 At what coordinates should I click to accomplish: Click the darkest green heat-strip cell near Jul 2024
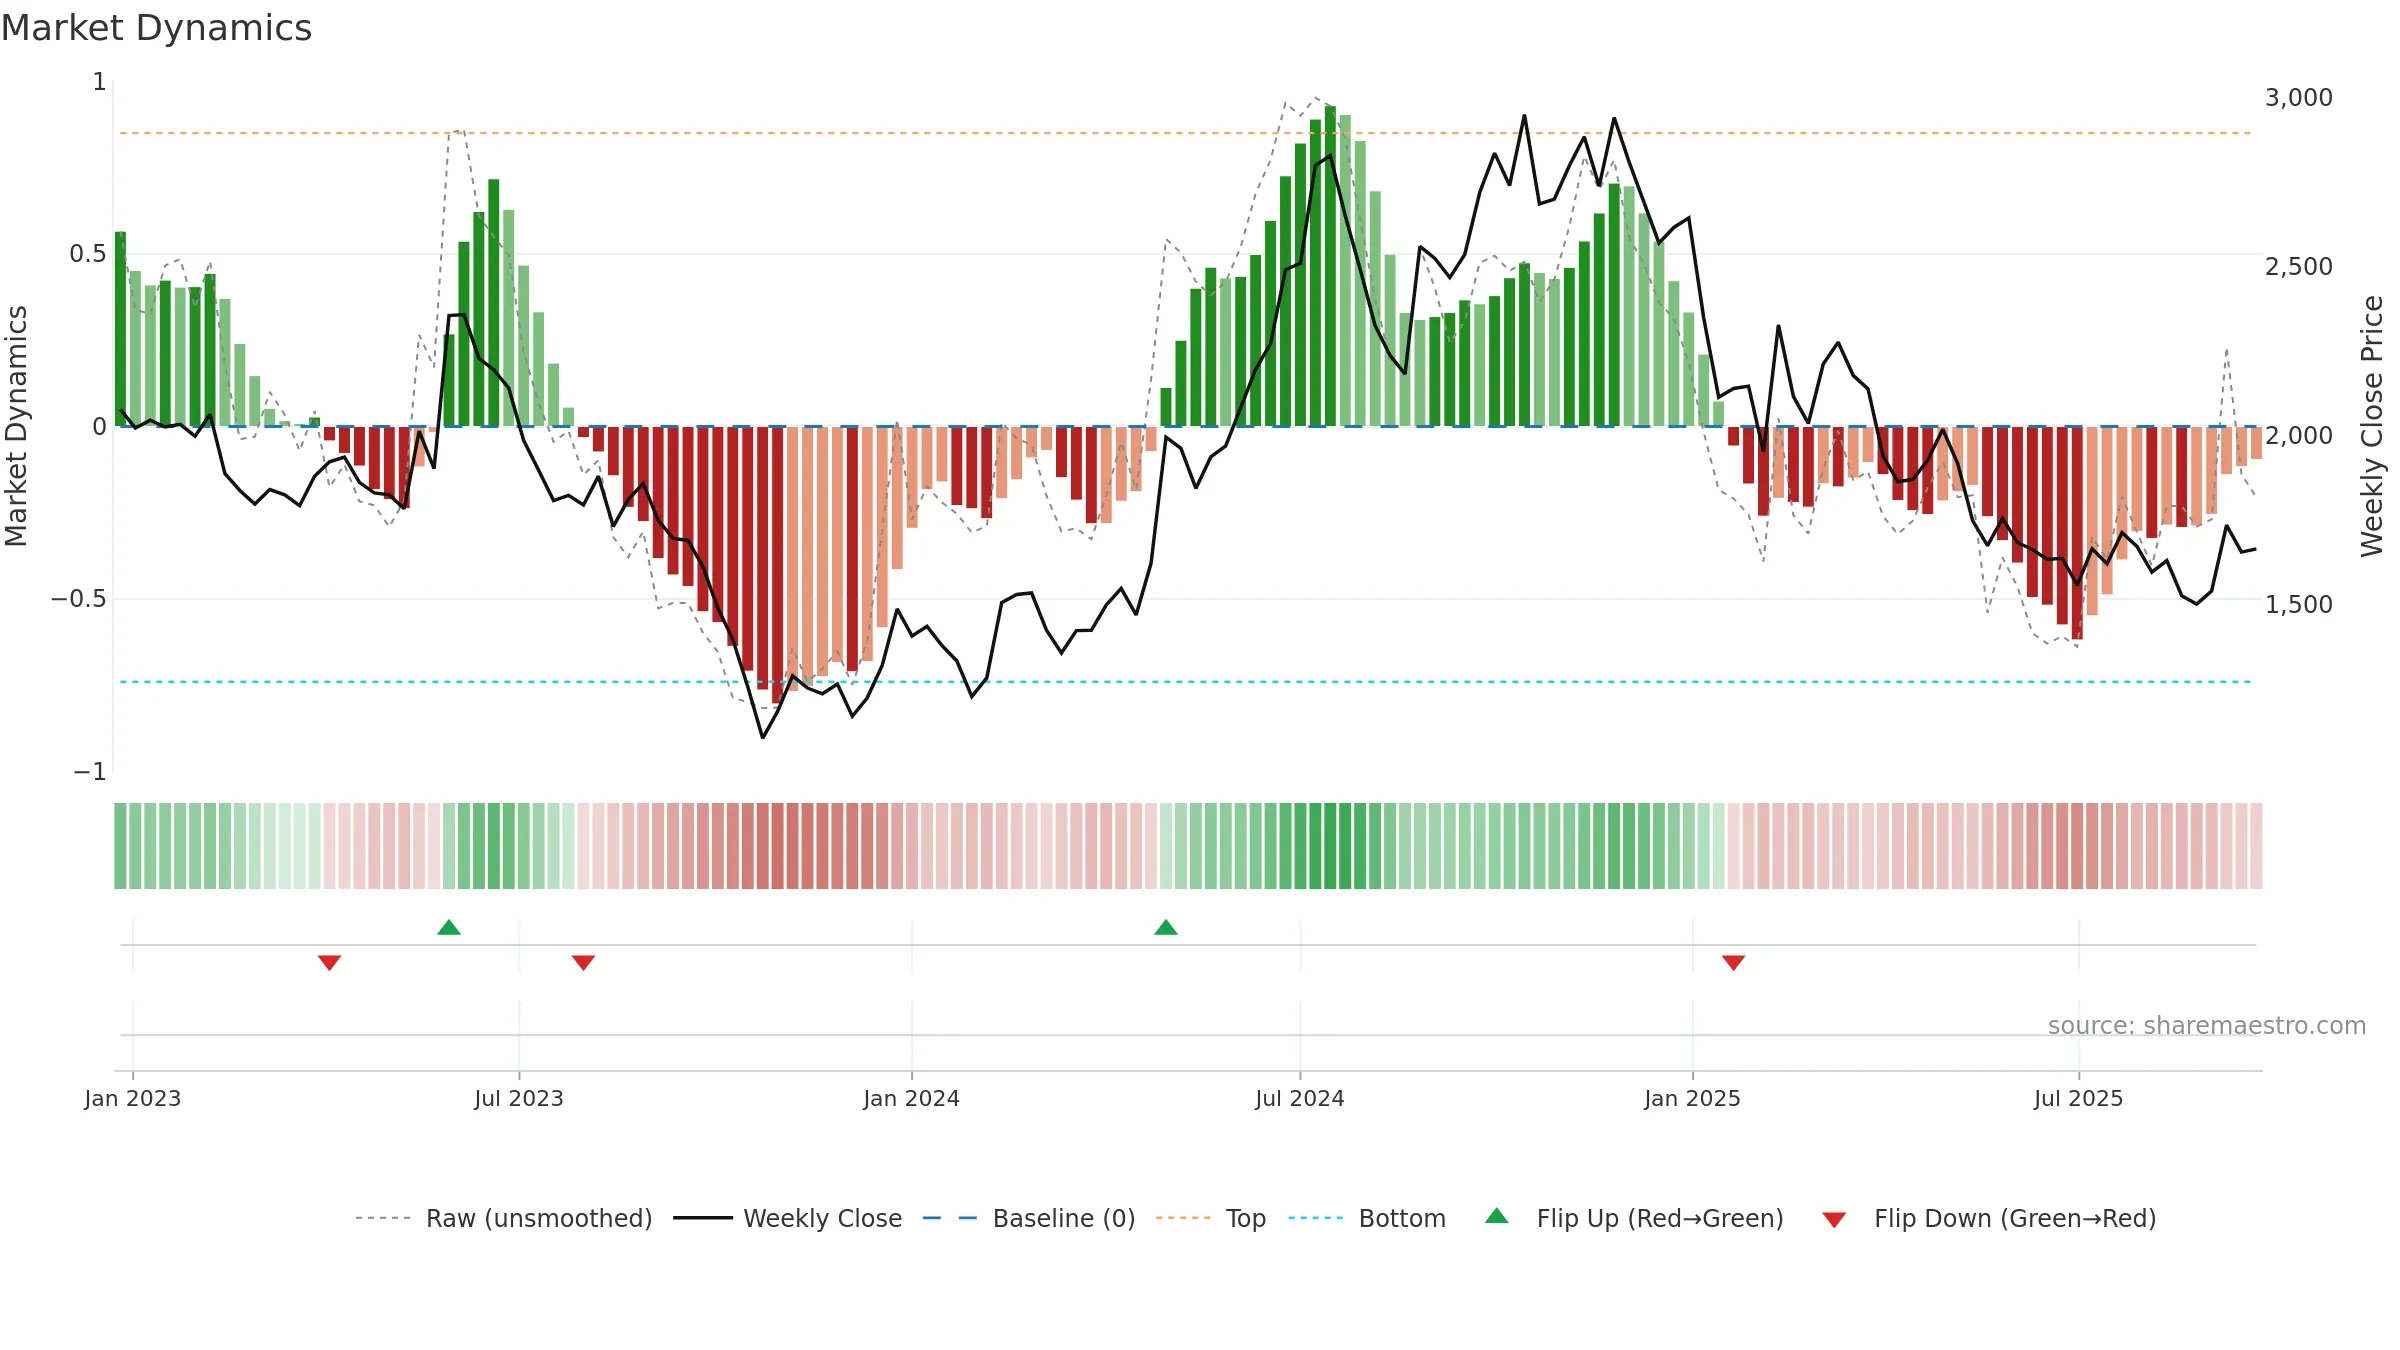[1330, 846]
